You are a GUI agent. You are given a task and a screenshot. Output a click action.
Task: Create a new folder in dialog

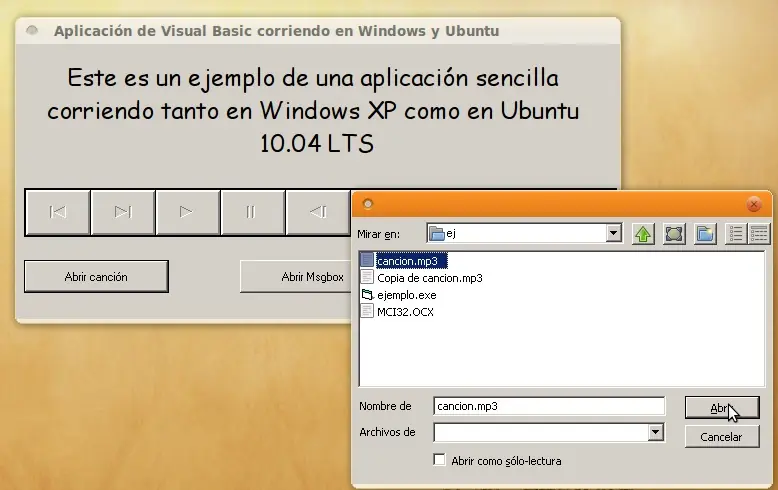(x=705, y=234)
